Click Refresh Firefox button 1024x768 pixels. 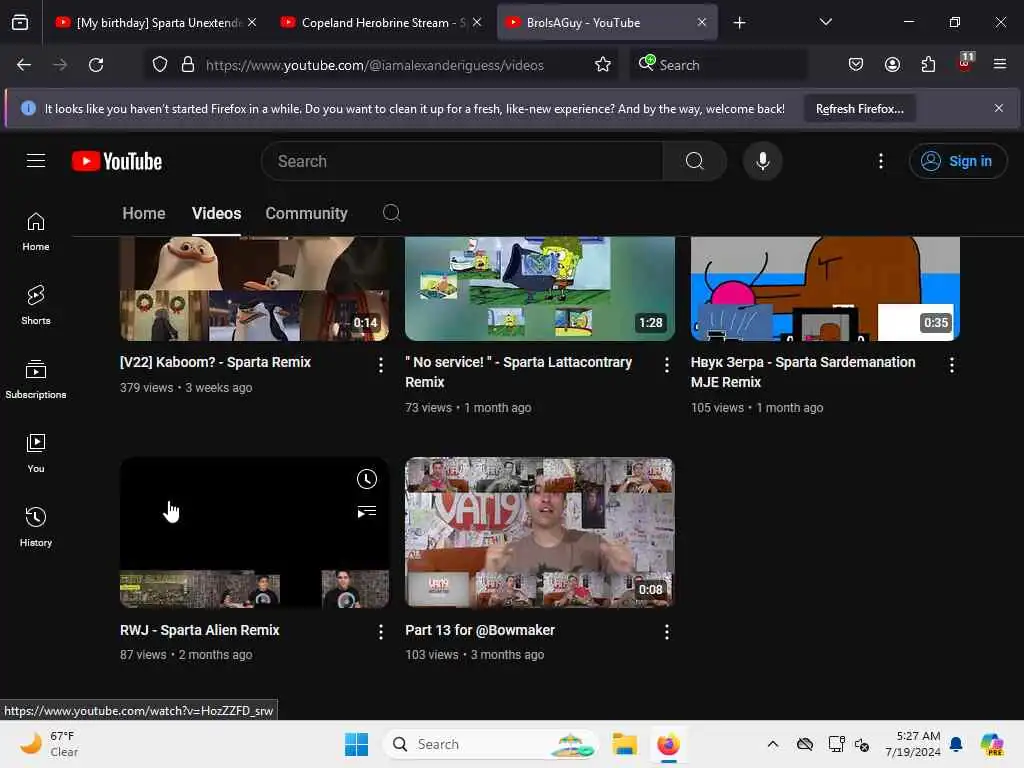coord(859,108)
